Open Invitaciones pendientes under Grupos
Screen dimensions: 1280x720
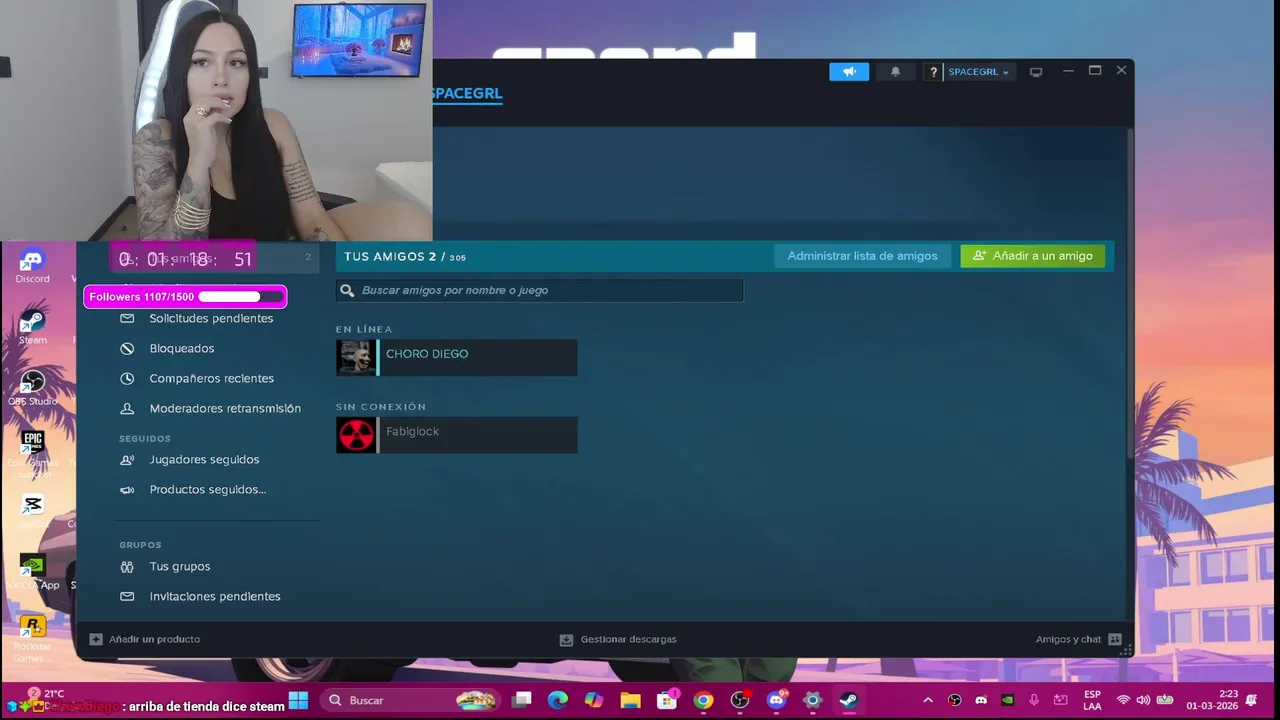tap(215, 596)
